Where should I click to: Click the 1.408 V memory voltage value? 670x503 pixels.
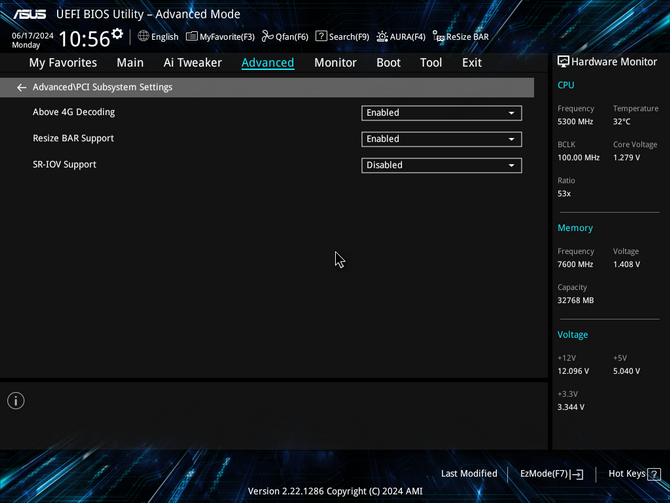click(x=626, y=264)
